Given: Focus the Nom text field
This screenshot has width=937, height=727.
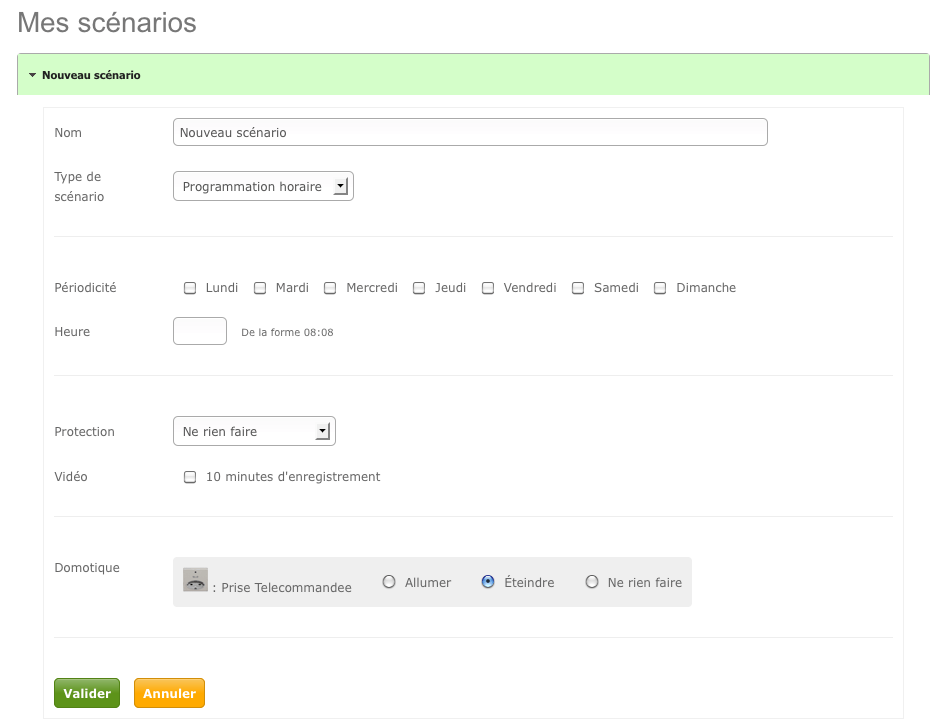Looking at the screenshot, I should pos(470,132).
